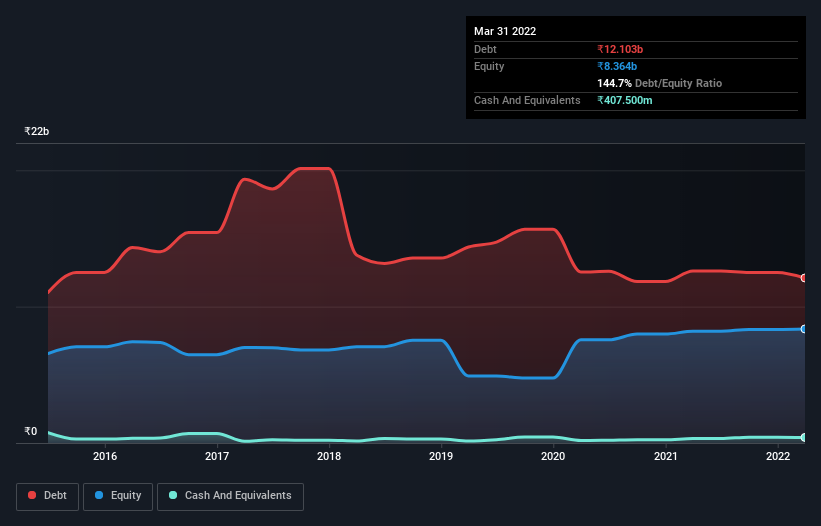Select the teal Cash endpoint marker
Viewport: 821px width, 526px height.
click(804, 437)
